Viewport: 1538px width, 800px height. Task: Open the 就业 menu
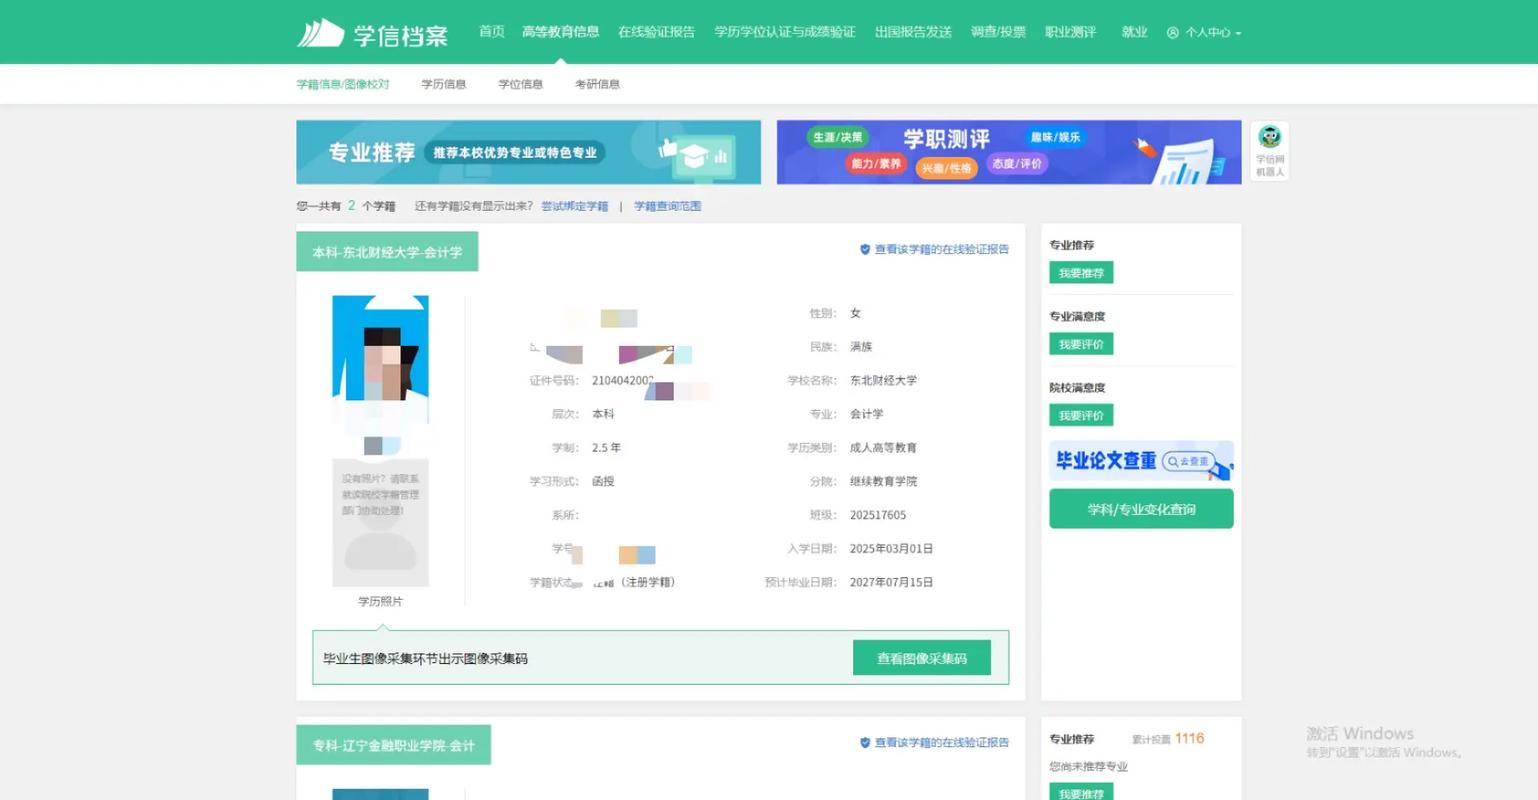point(1134,32)
